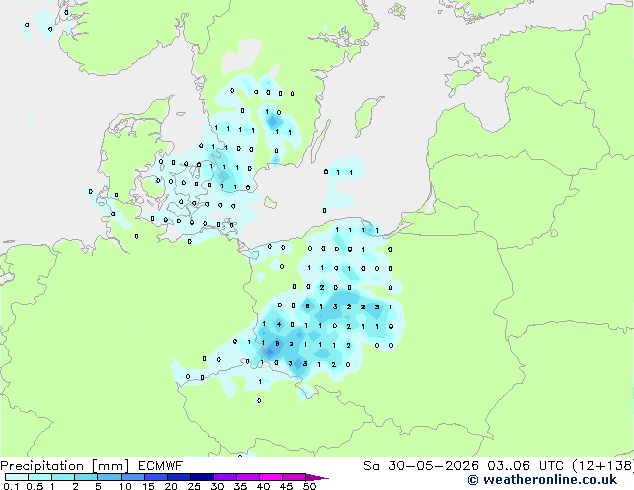Click the '0.5' legend scale value
This screenshot has height=490, width=634.
35,486
